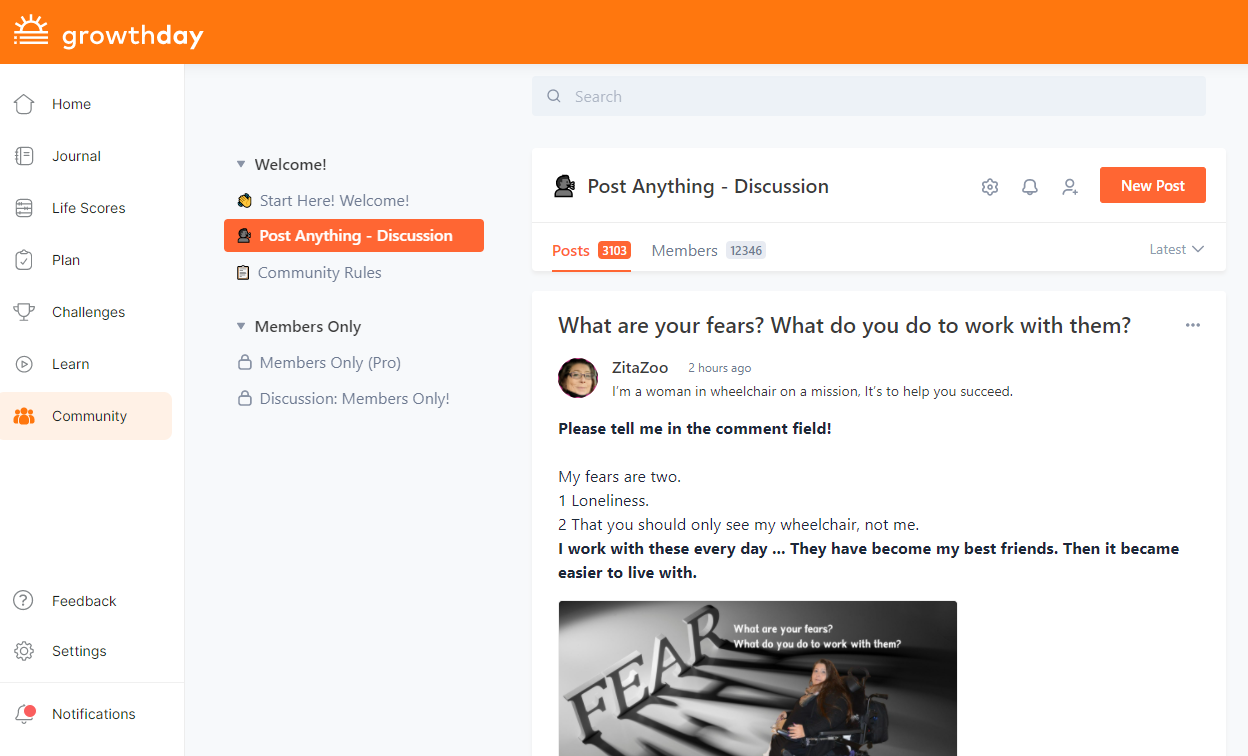1248x756 pixels.
Task: Select Community in the sidebar
Action: click(86, 416)
